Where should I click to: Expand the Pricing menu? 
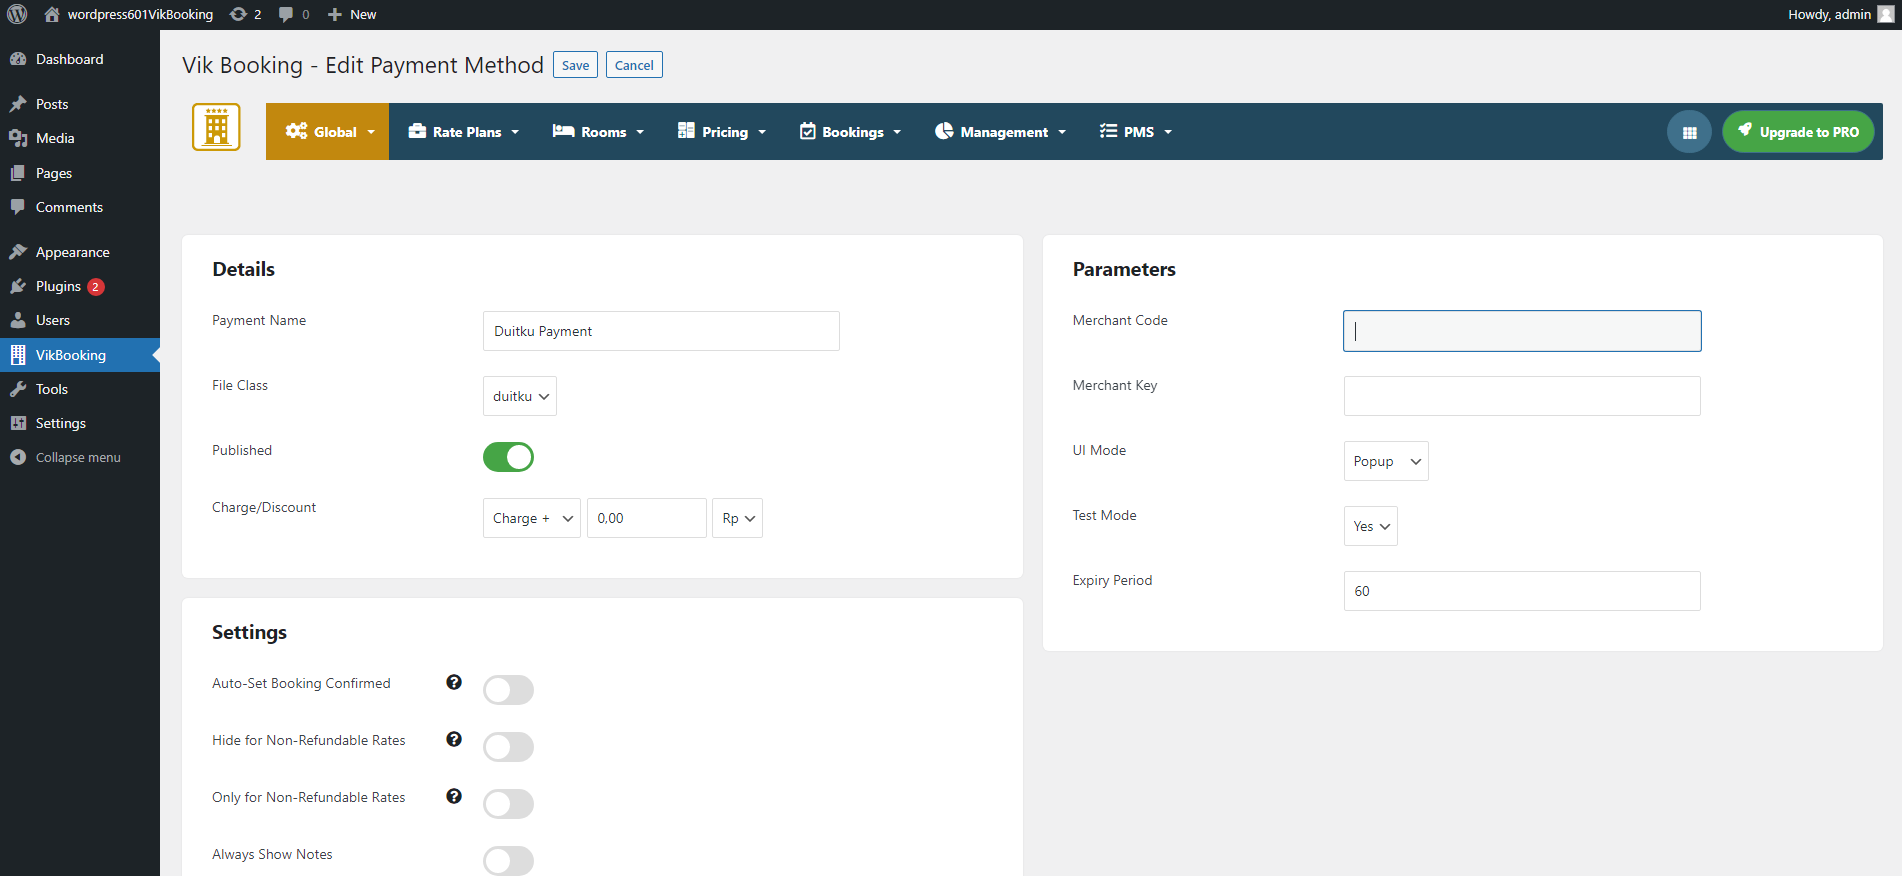click(722, 132)
